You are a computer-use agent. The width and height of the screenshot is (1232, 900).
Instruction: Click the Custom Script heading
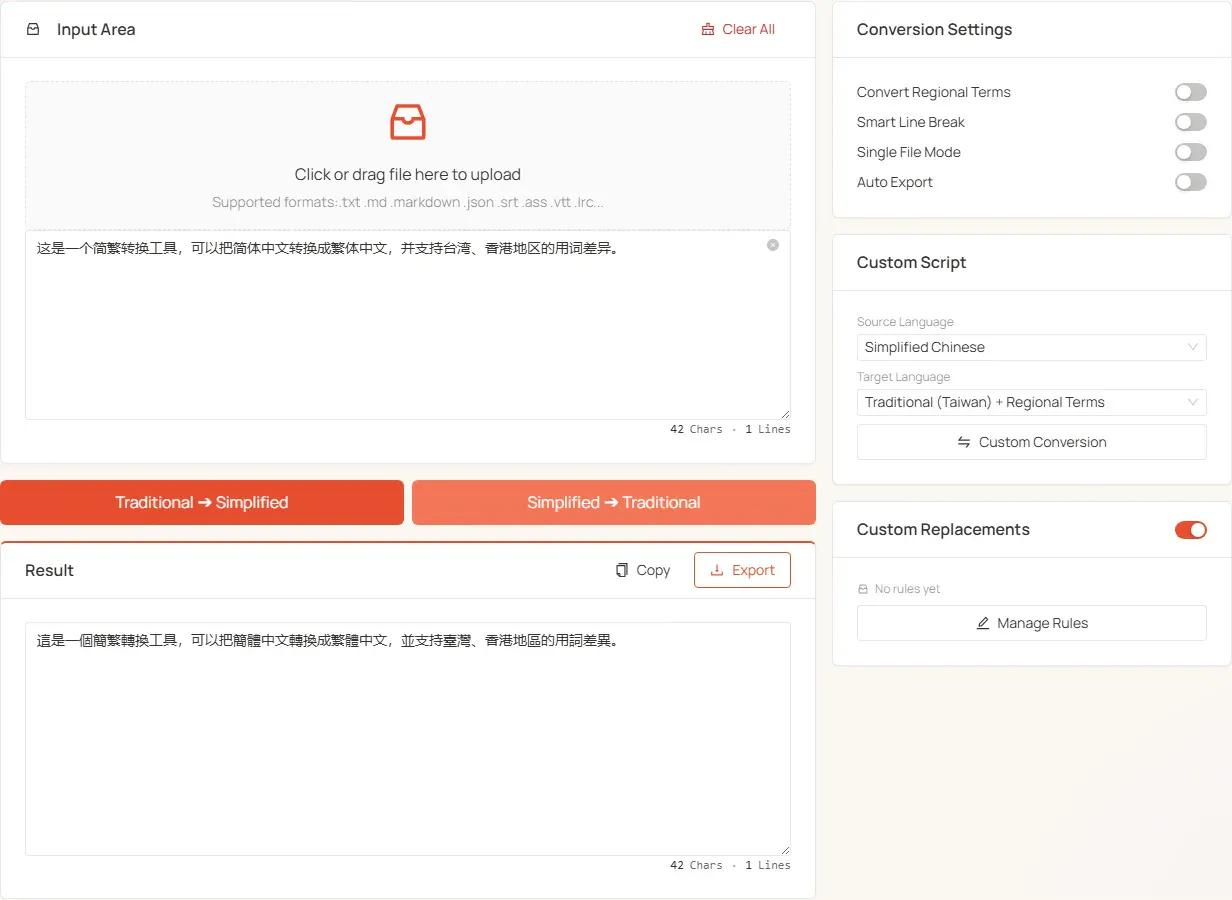coord(911,262)
